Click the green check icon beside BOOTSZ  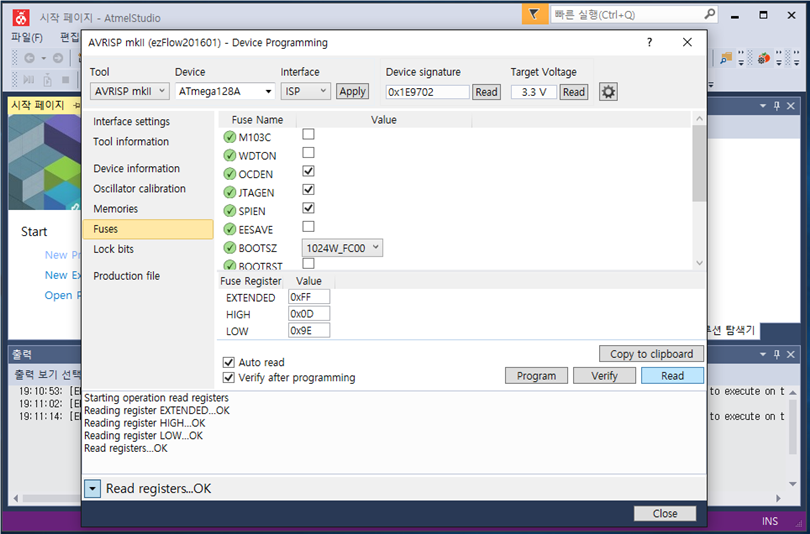[x=229, y=248]
